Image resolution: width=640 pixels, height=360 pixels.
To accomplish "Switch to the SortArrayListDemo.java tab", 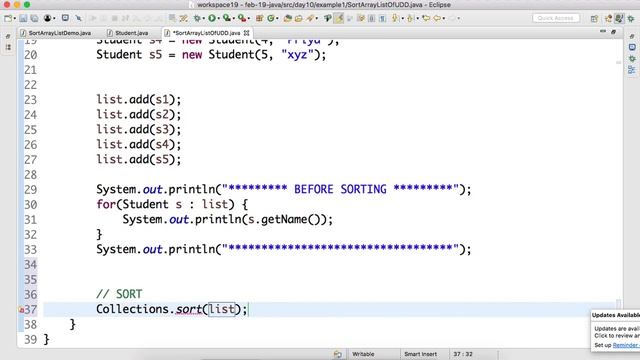I will point(56,33).
